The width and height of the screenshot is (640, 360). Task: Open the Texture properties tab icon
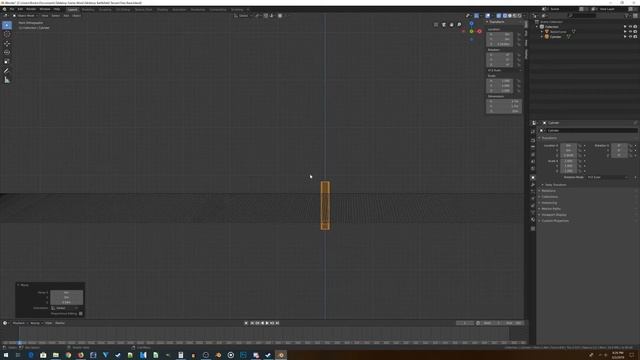533,229
